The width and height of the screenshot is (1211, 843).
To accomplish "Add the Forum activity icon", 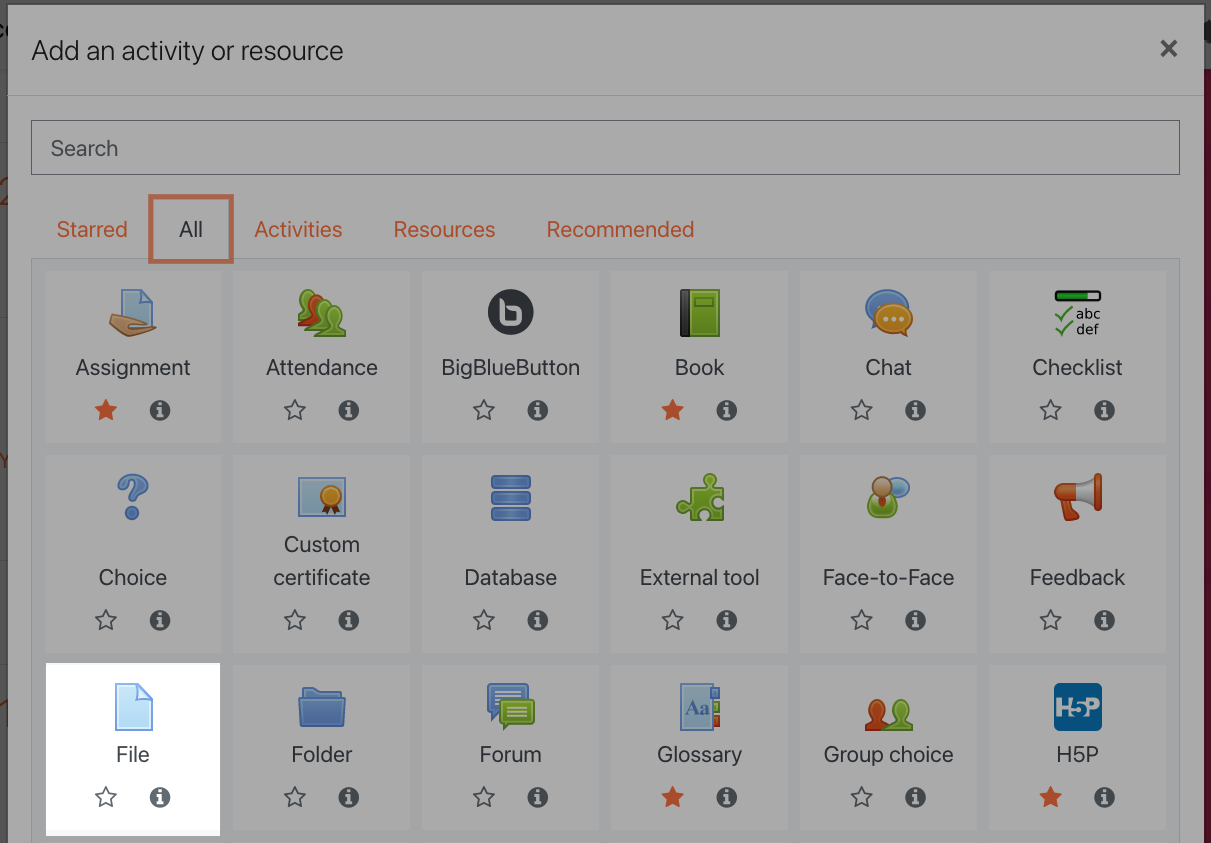I will pyautogui.click(x=511, y=707).
